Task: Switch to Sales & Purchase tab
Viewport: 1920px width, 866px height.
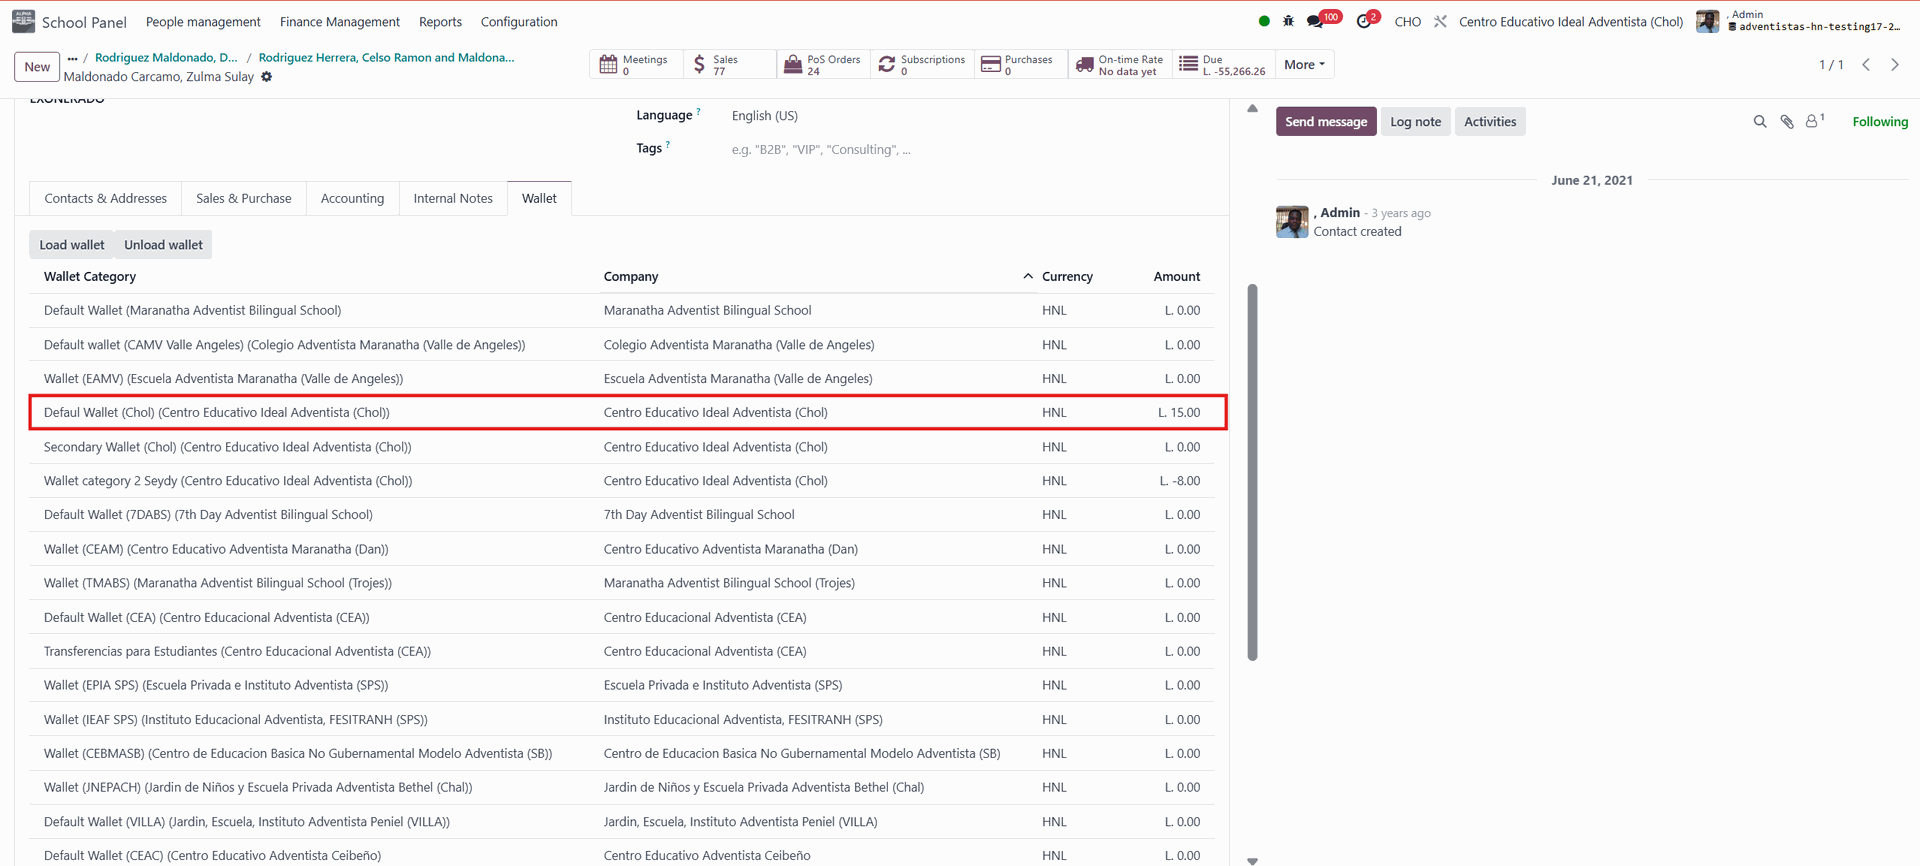Action: pos(244,198)
